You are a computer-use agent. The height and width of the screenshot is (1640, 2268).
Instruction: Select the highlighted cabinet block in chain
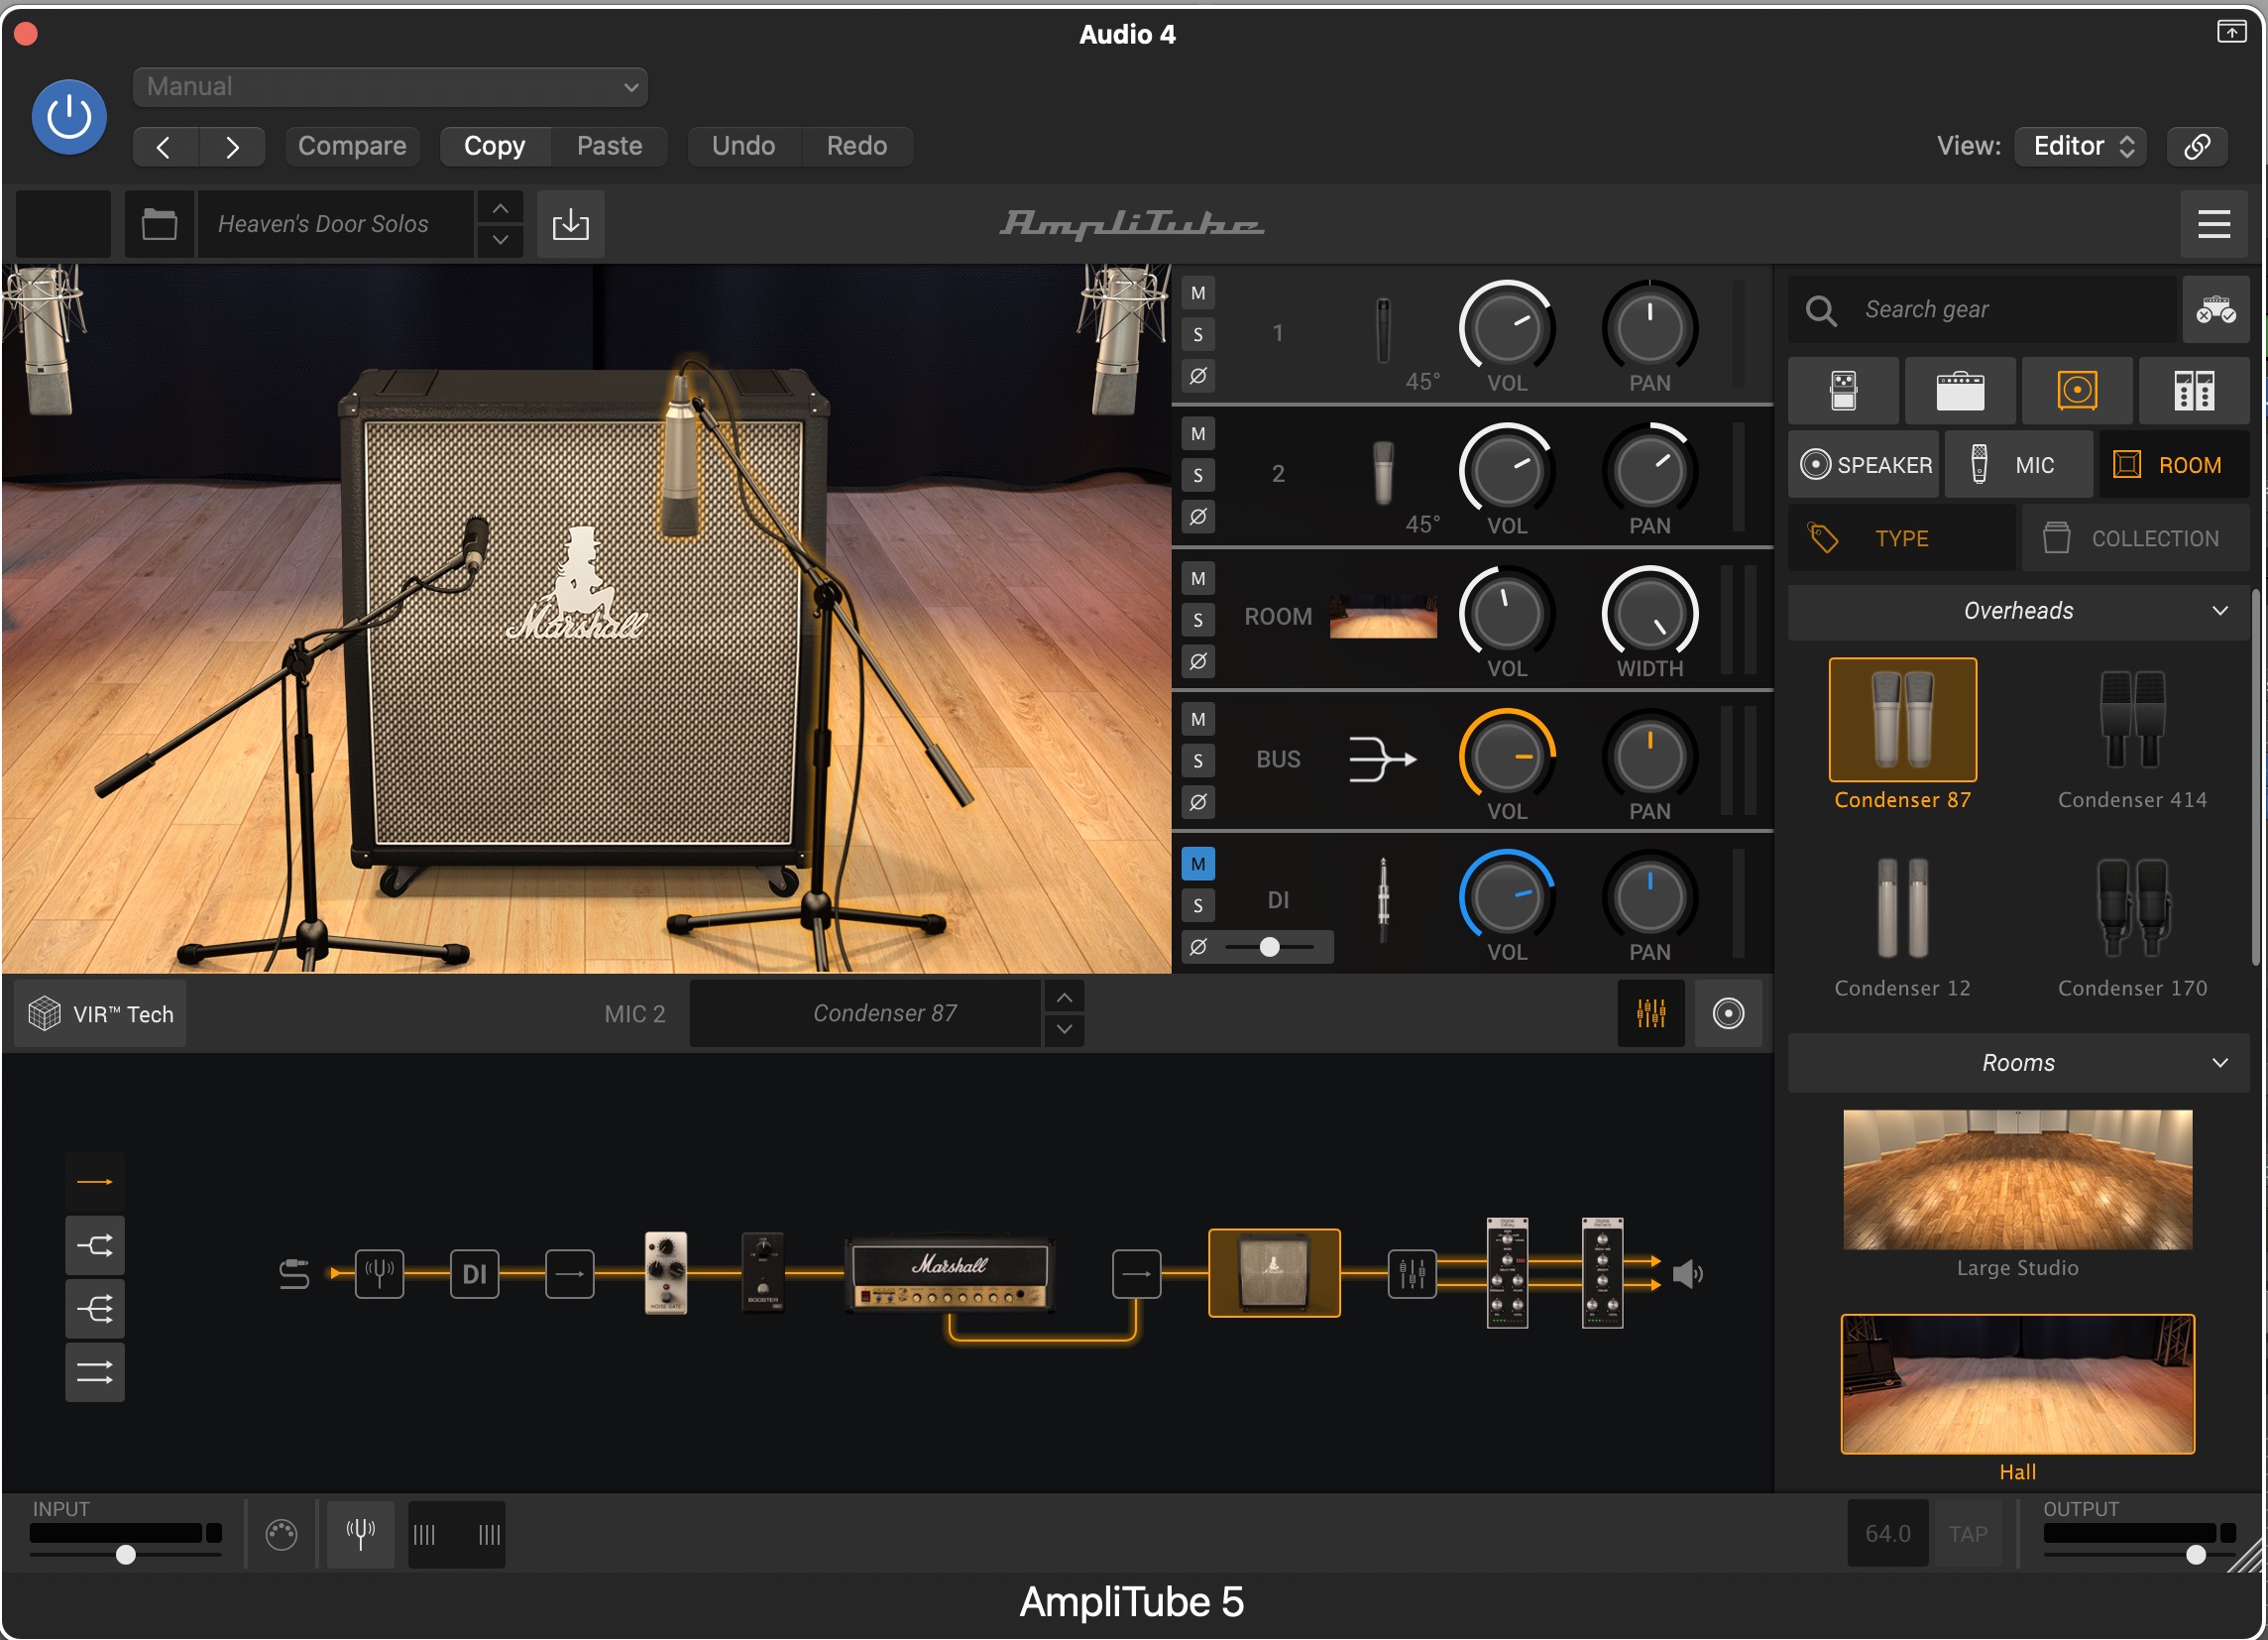[1274, 1273]
